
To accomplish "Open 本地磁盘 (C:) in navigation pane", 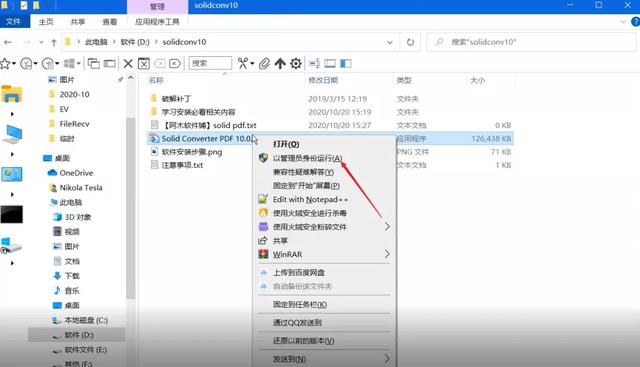I will 86,320.
